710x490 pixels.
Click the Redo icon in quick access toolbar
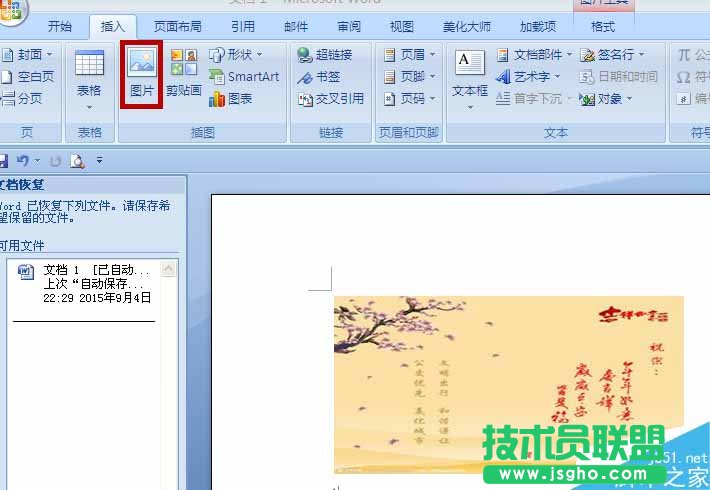point(56,161)
